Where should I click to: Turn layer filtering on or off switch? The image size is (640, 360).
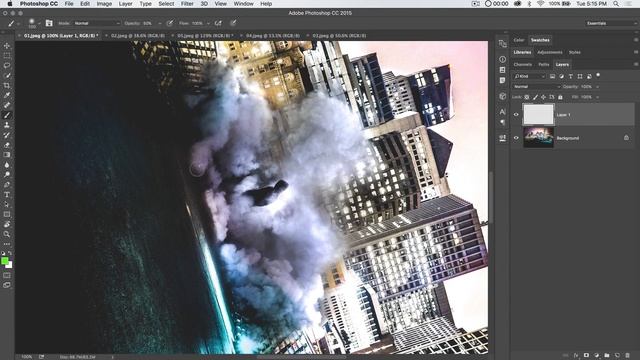[x=598, y=76]
